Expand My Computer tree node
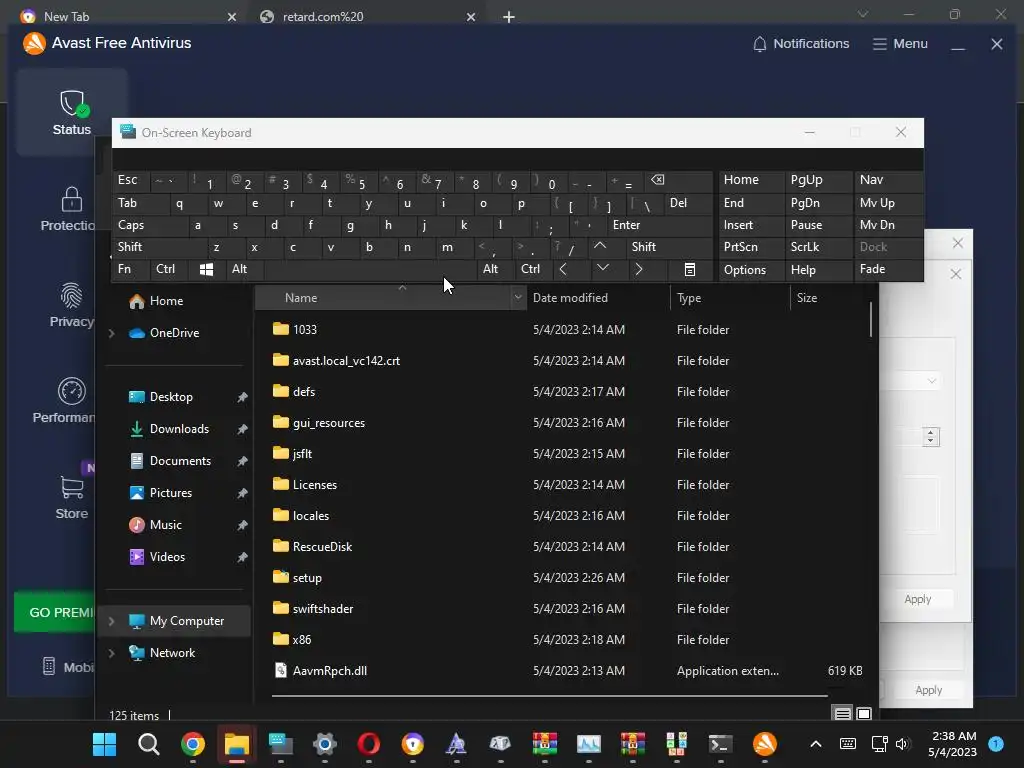 pyautogui.click(x=112, y=621)
